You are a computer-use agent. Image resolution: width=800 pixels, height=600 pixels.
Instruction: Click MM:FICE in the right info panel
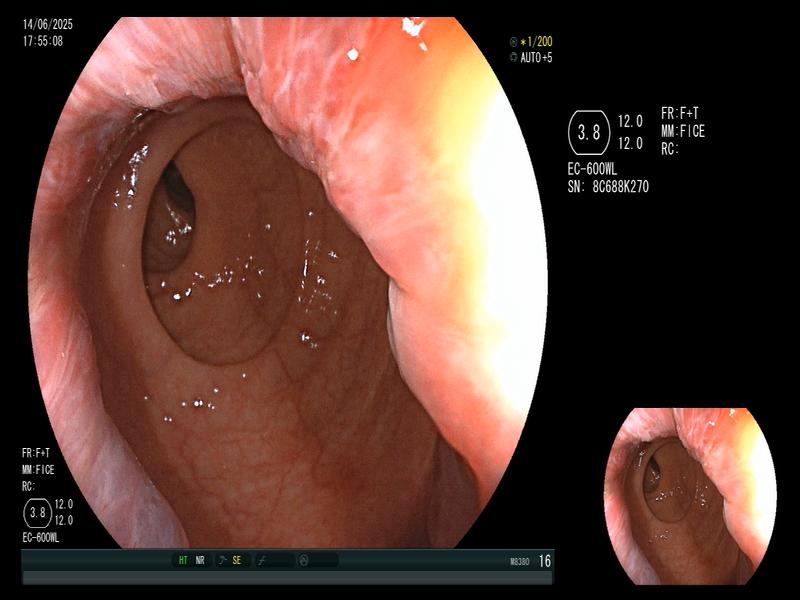click(683, 132)
